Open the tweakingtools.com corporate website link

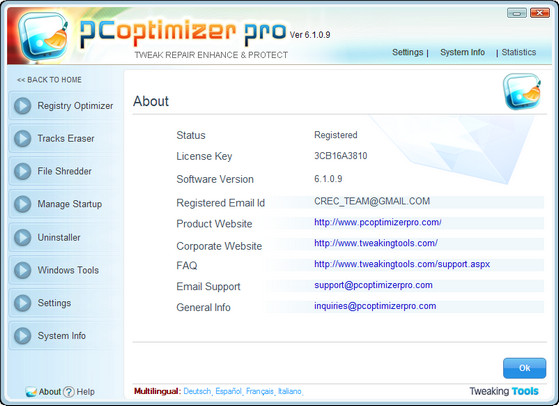376,243
